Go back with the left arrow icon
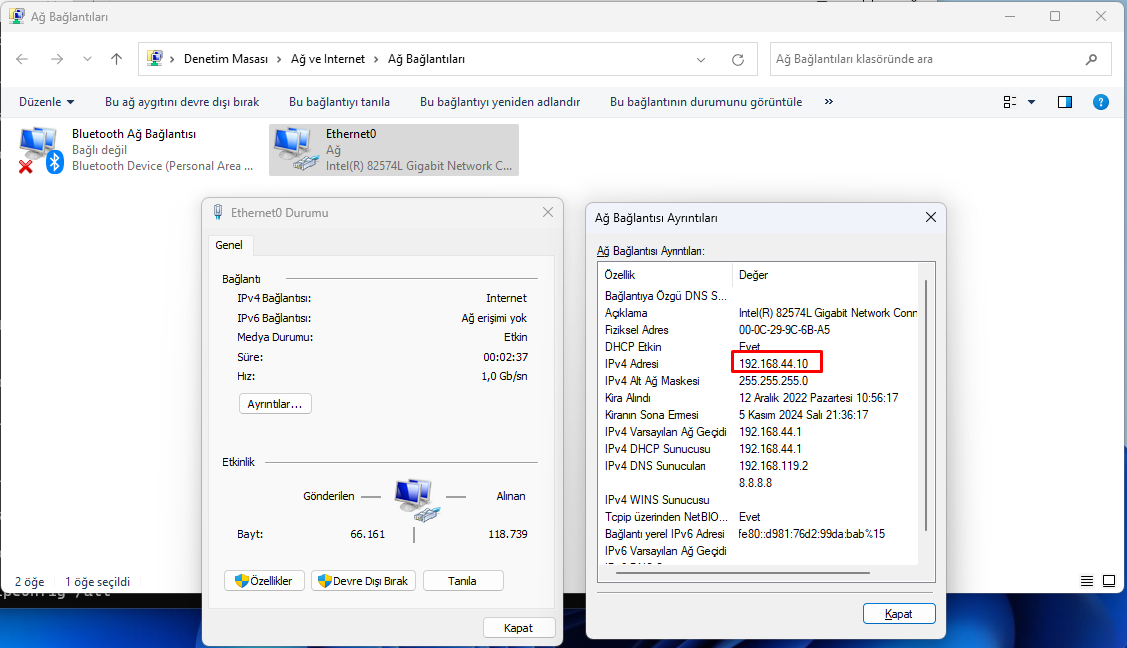The width and height of the screenshot is (1127, 648). pos(22,59)
